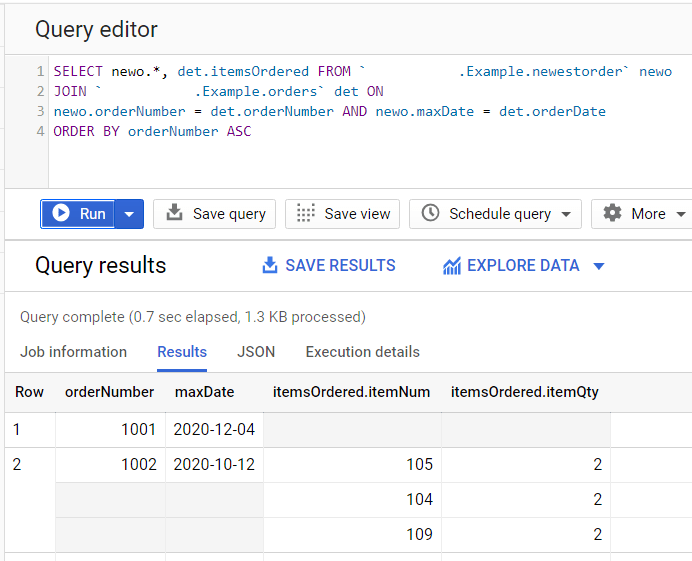The image size is (692, 561).
Task: Select the cell with order number 1002
Action: pyautogui.click(x=110, y=464)
